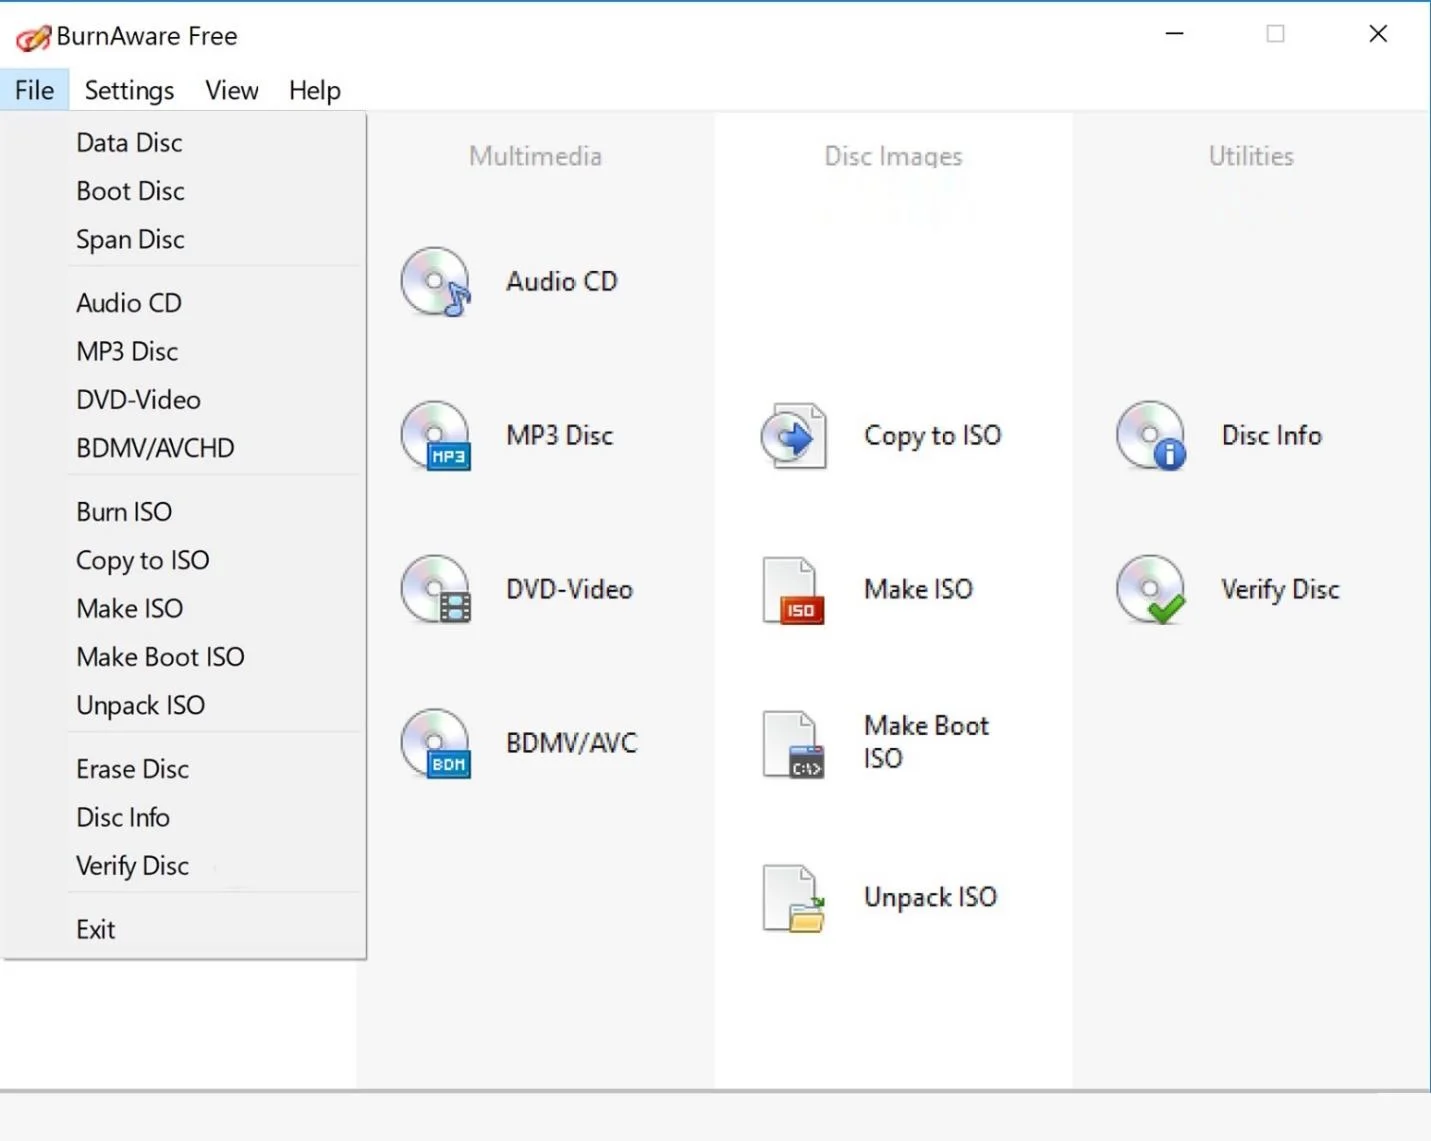Pick DVD-Video from the File menu
1431x1141 pixels.
(x=184, y=400)
